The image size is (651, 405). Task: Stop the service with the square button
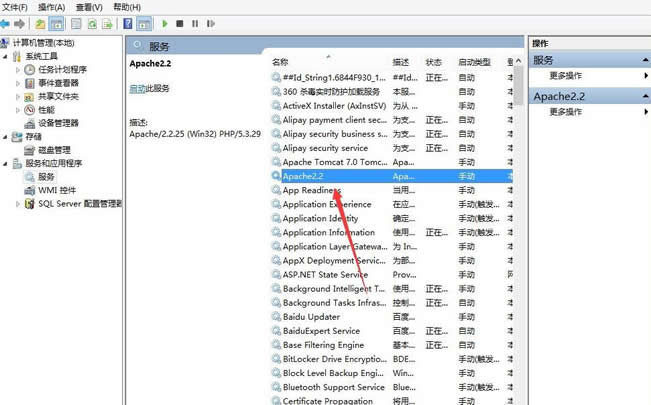179,24
